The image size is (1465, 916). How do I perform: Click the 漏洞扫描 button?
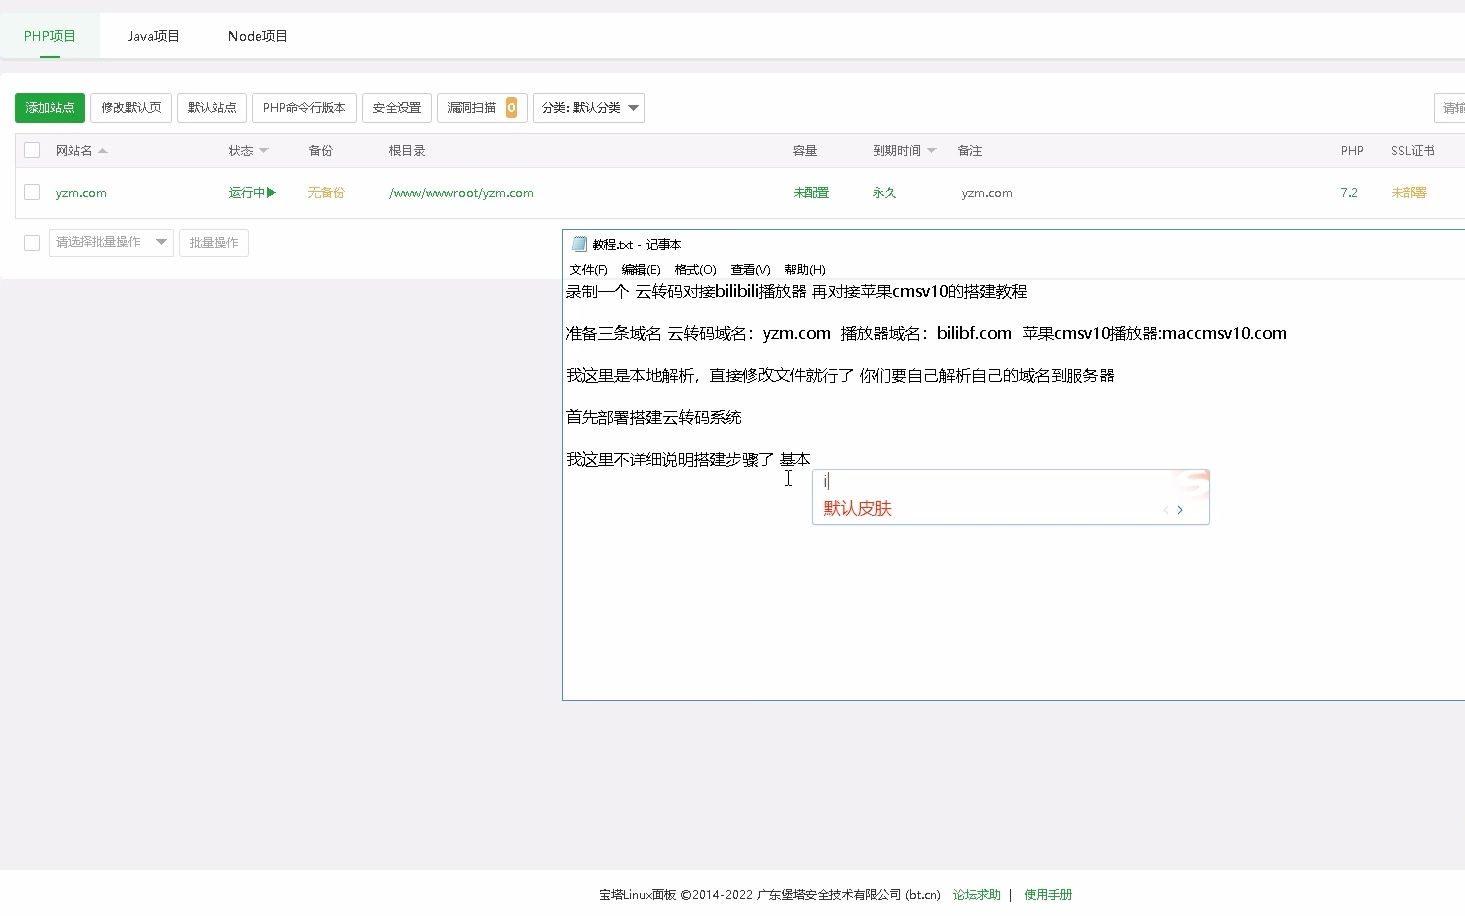coord(482,108)
